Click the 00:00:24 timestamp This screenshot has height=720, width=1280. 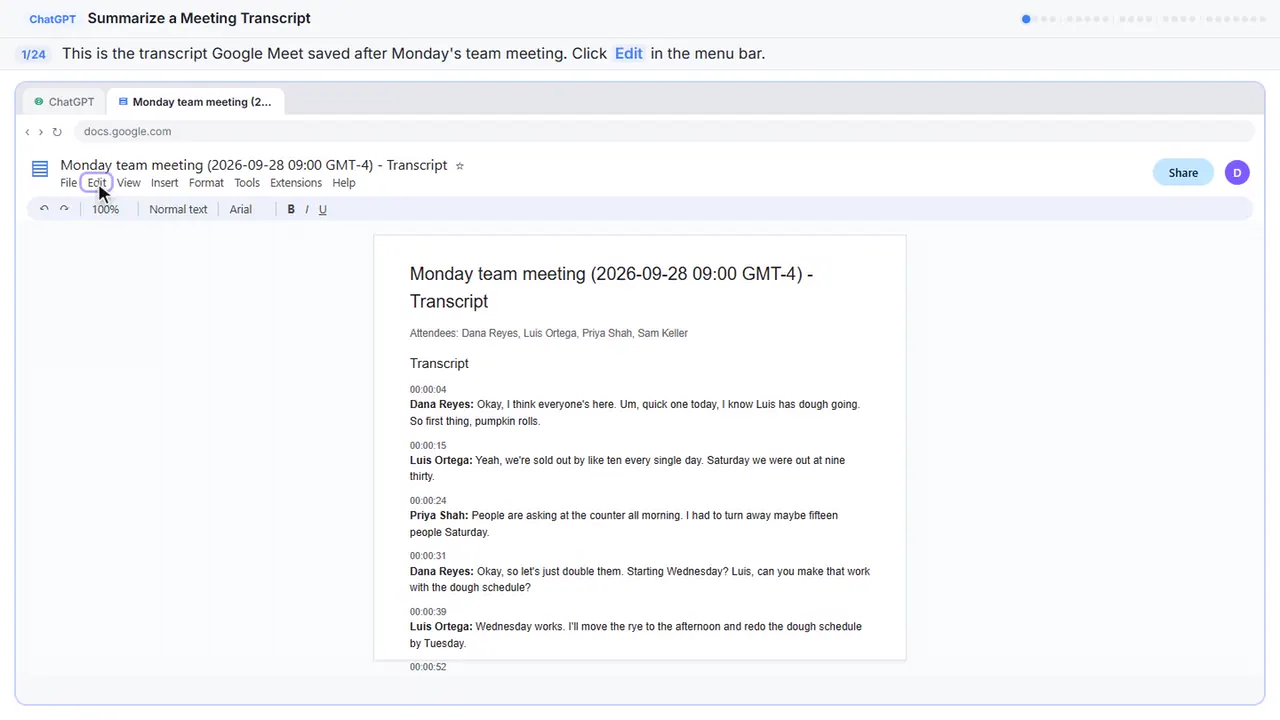[x=428, y=501]
